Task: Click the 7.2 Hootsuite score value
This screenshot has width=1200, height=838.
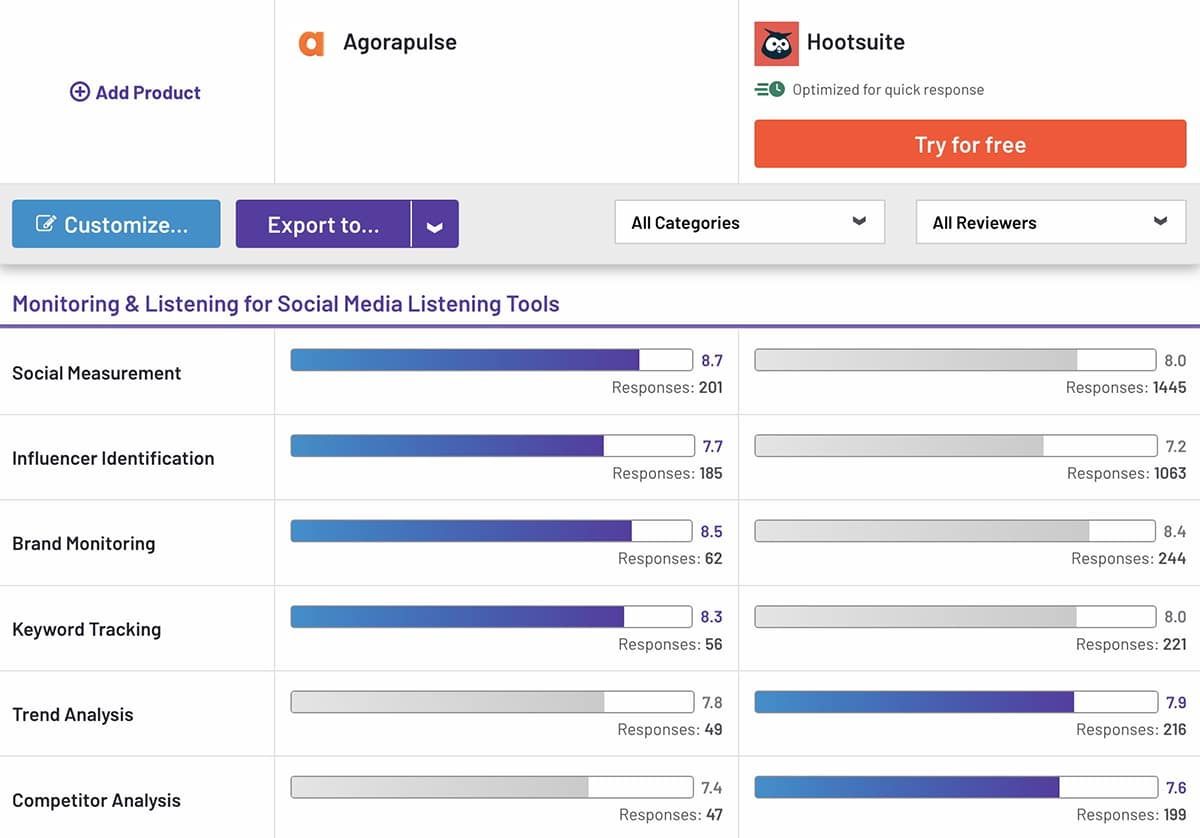Action: (1176, 446)
